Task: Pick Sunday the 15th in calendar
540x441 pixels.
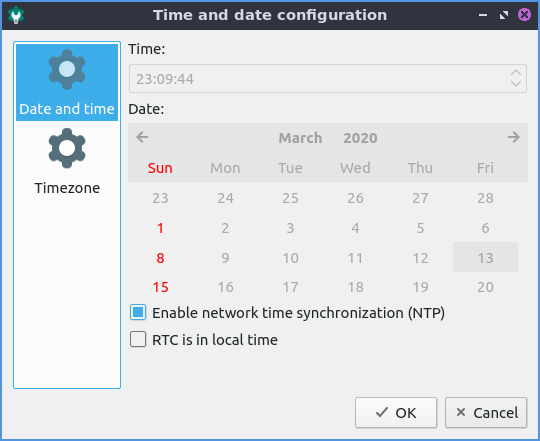Action: point(160,287)
